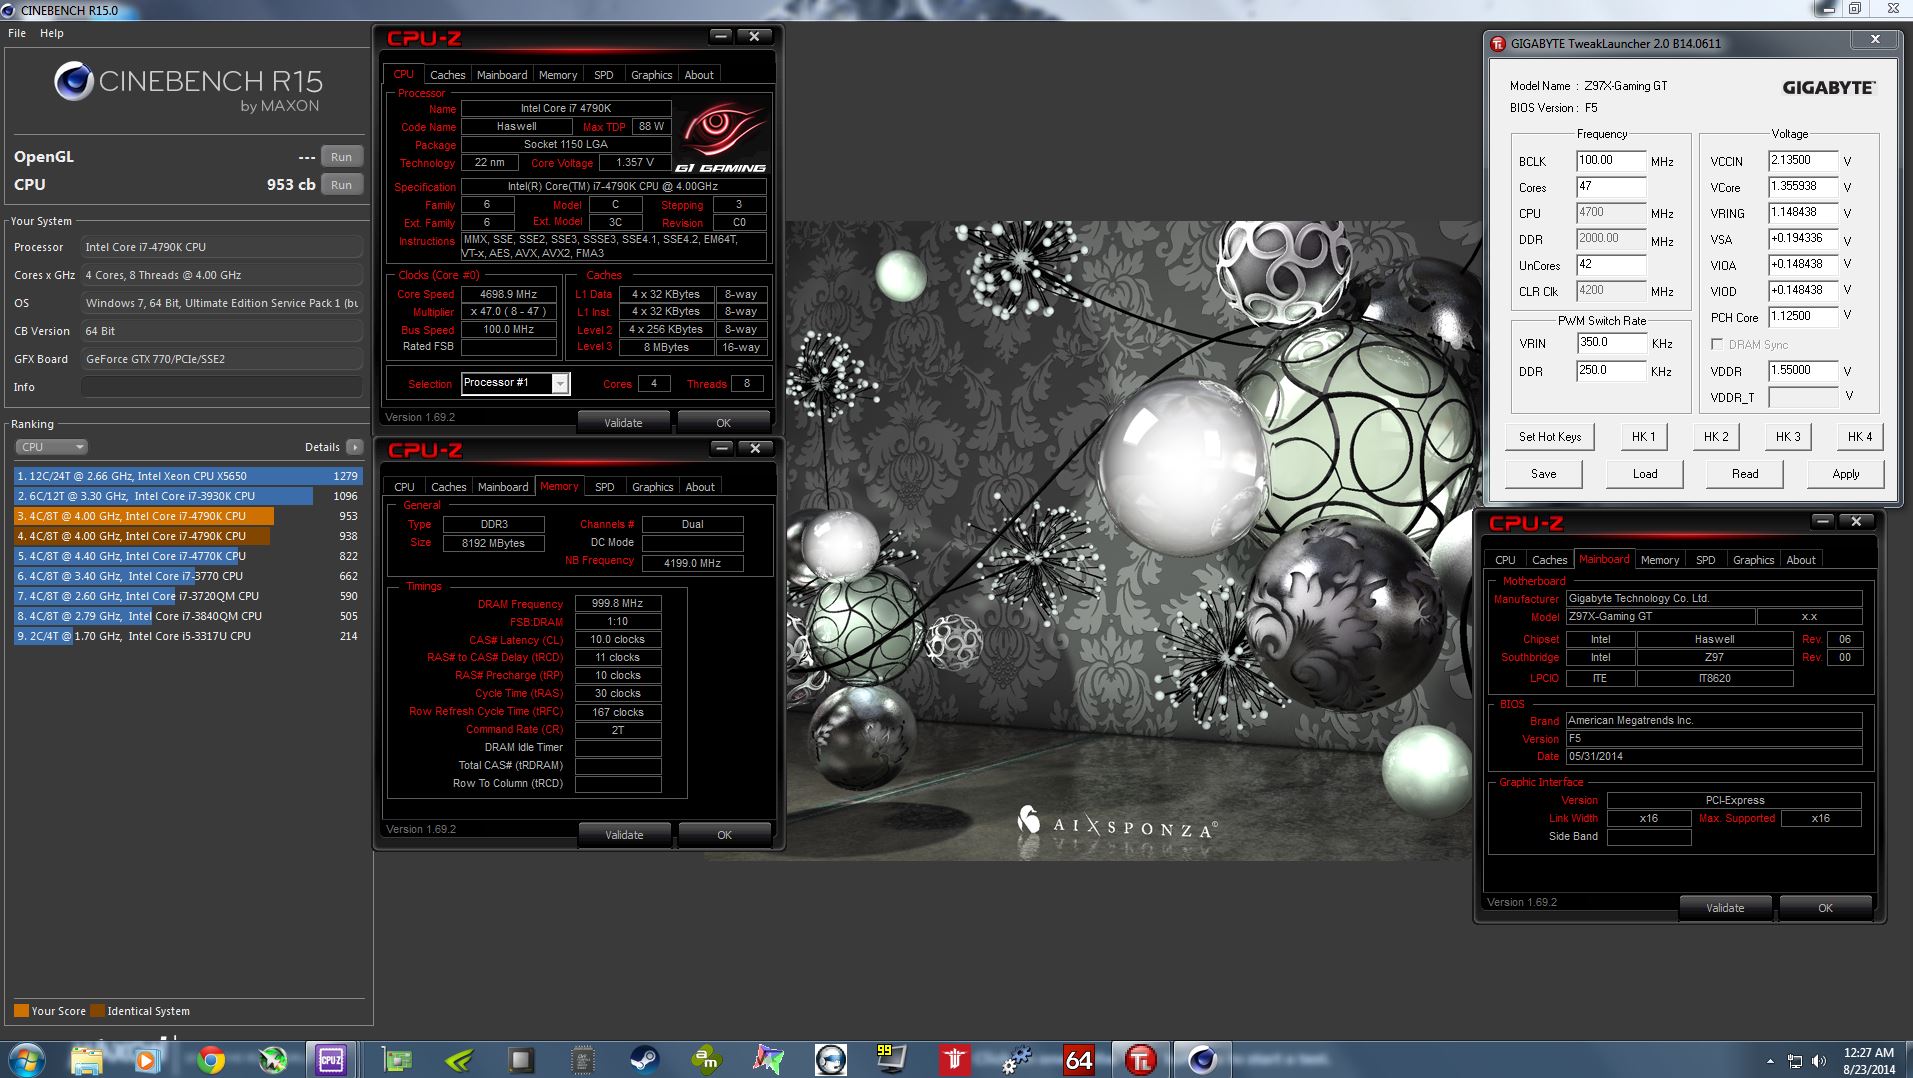Launch Windows Media Player from taskbar

(147, 1059)
